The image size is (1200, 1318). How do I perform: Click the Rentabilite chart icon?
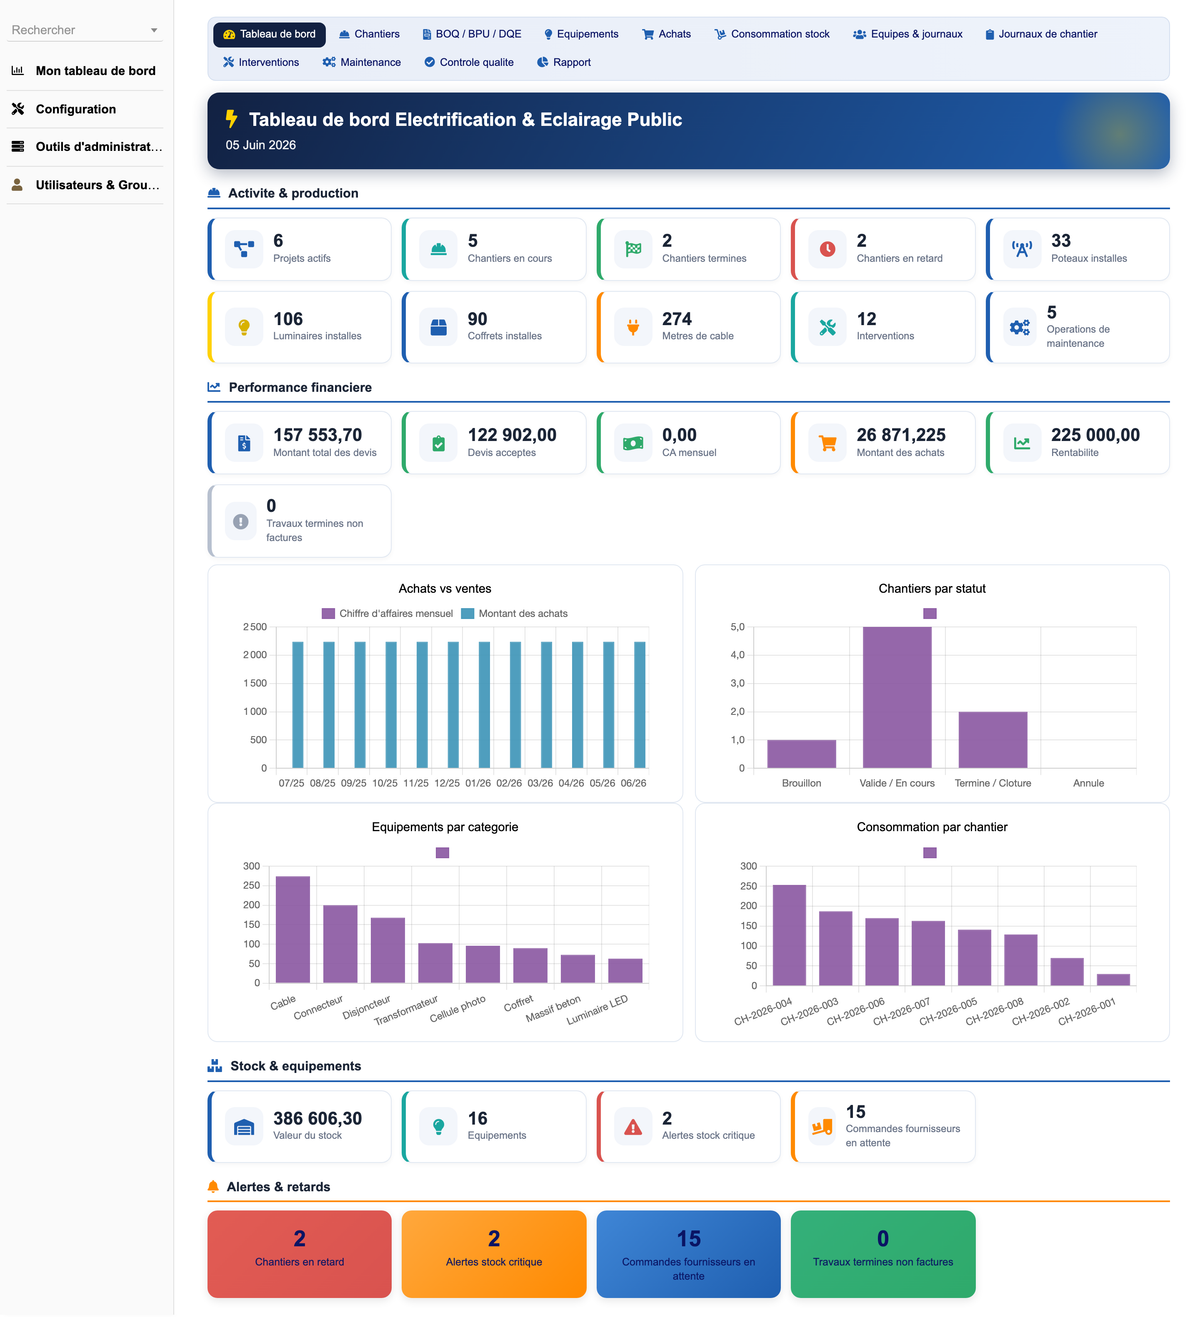point(1022,443)
